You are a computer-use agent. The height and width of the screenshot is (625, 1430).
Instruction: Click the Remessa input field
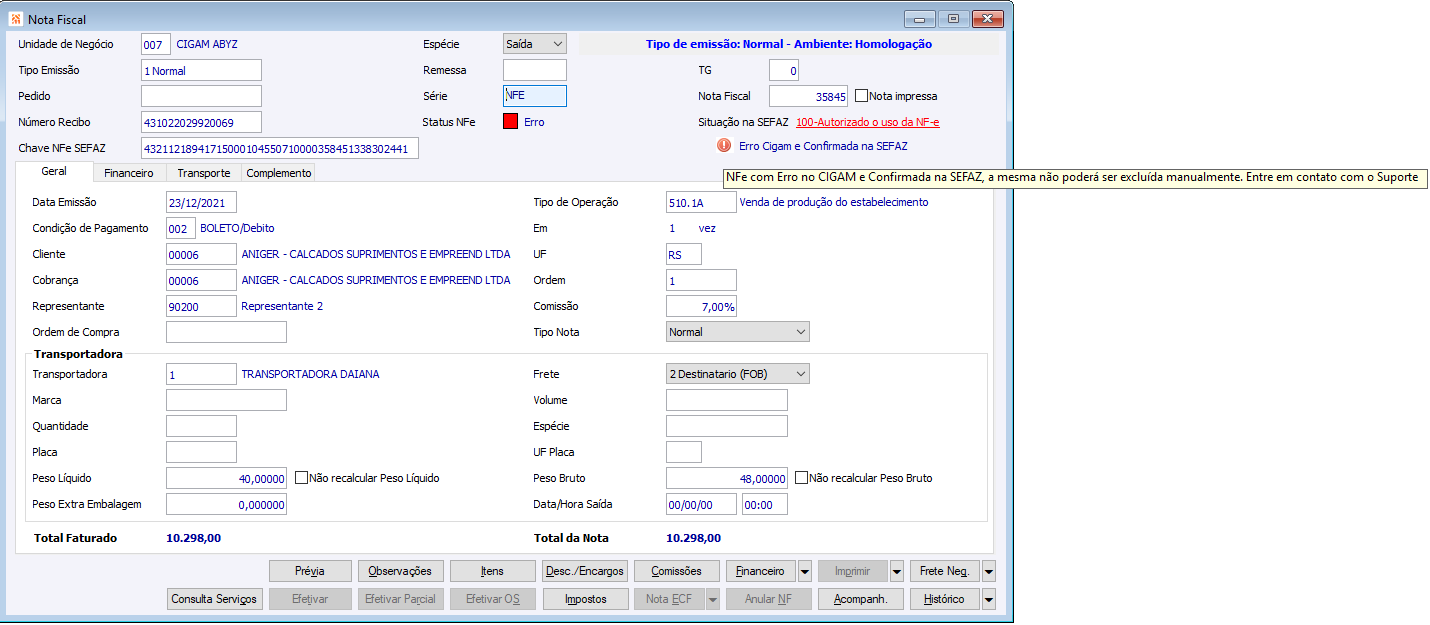click(x=535, y=70)
